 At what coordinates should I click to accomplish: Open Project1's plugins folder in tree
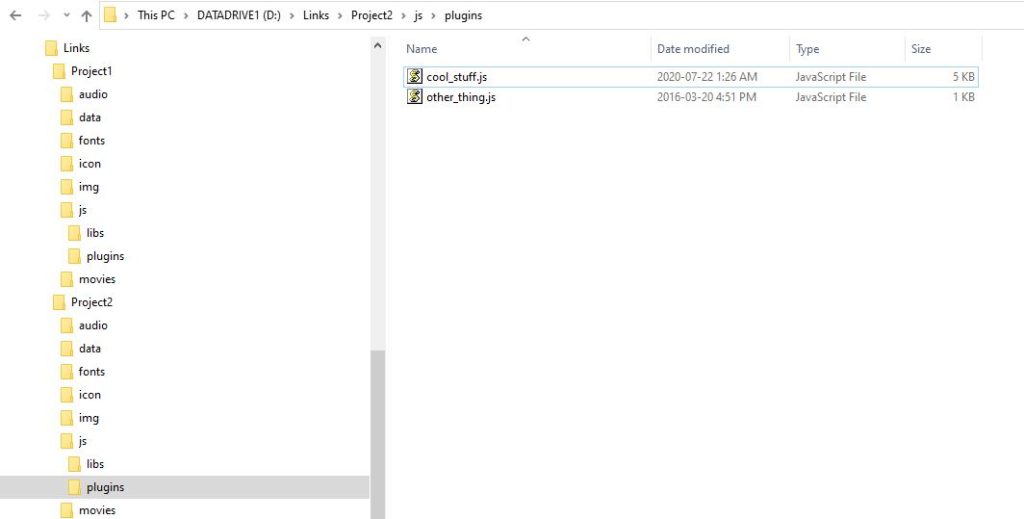click(105, 256)
